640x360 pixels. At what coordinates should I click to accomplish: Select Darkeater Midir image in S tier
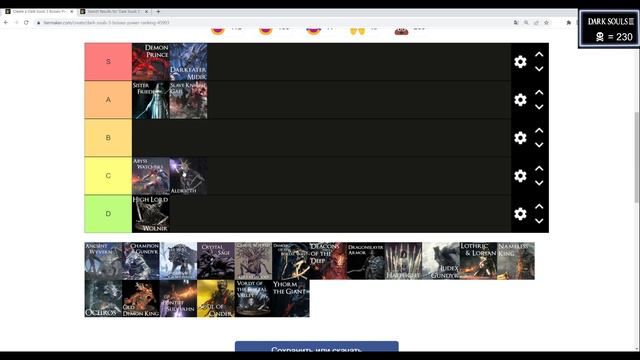pos(188,62)
